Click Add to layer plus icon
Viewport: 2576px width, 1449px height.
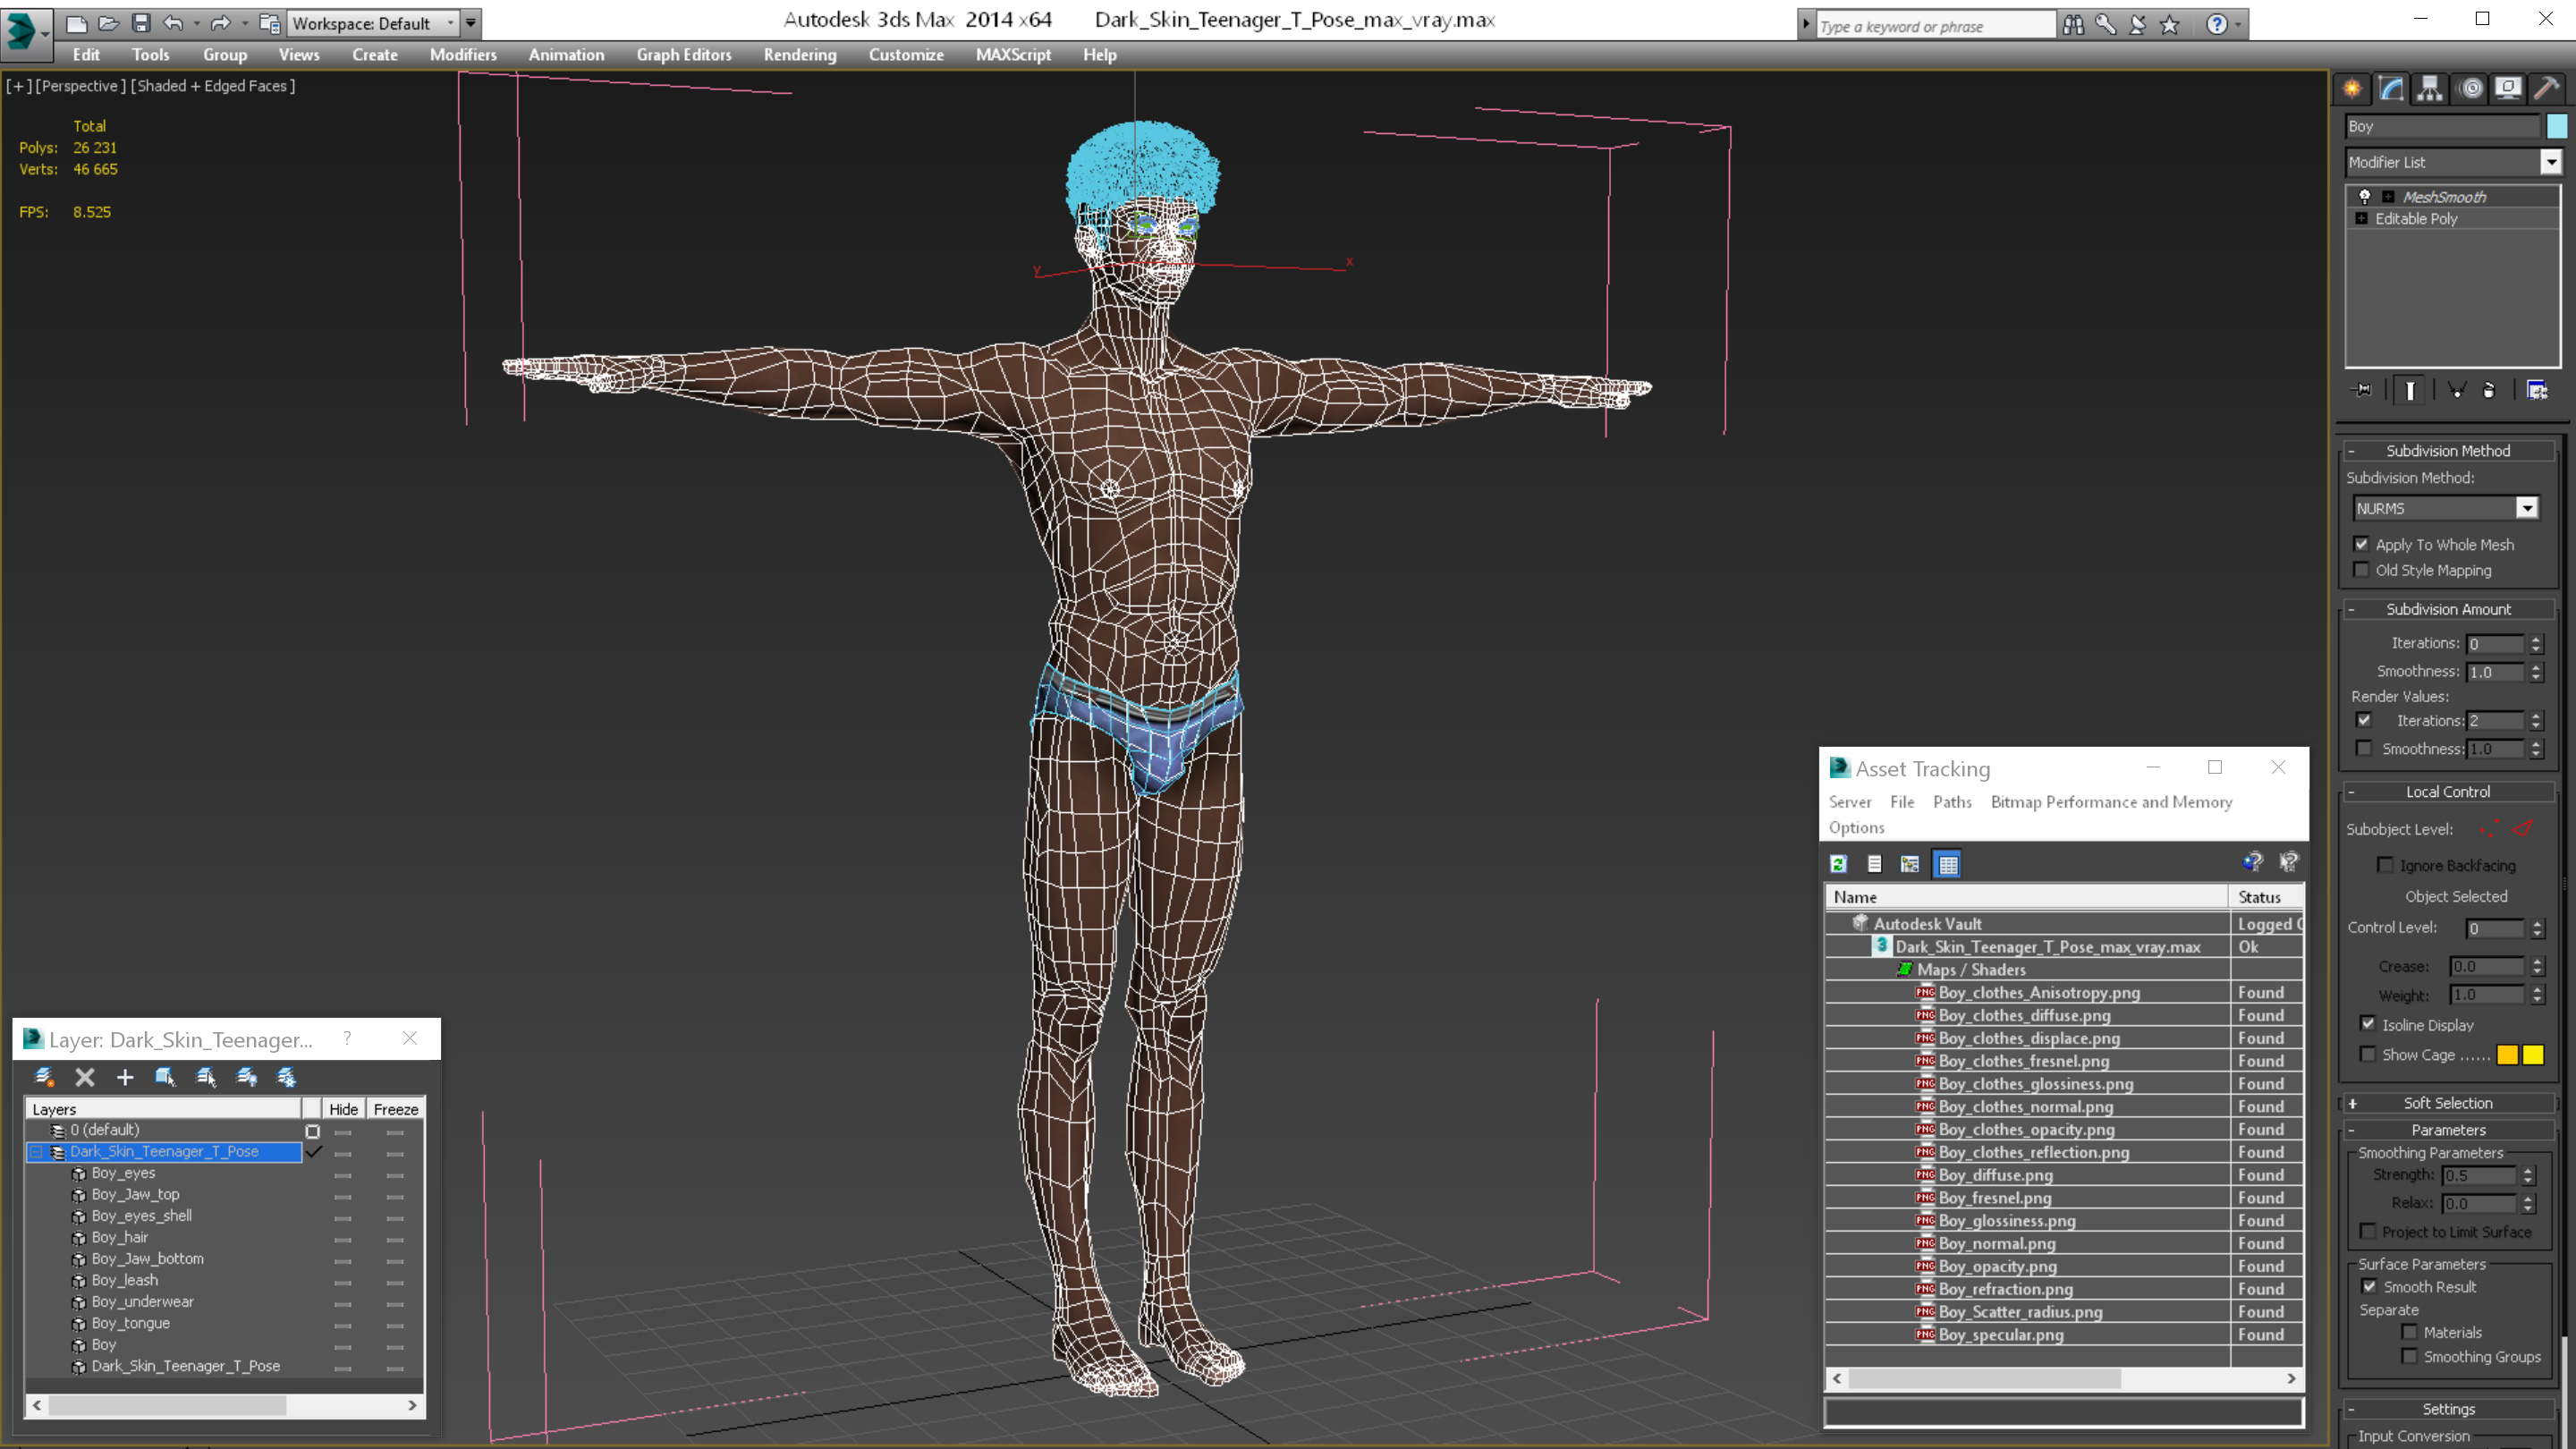pos(125,1077)
